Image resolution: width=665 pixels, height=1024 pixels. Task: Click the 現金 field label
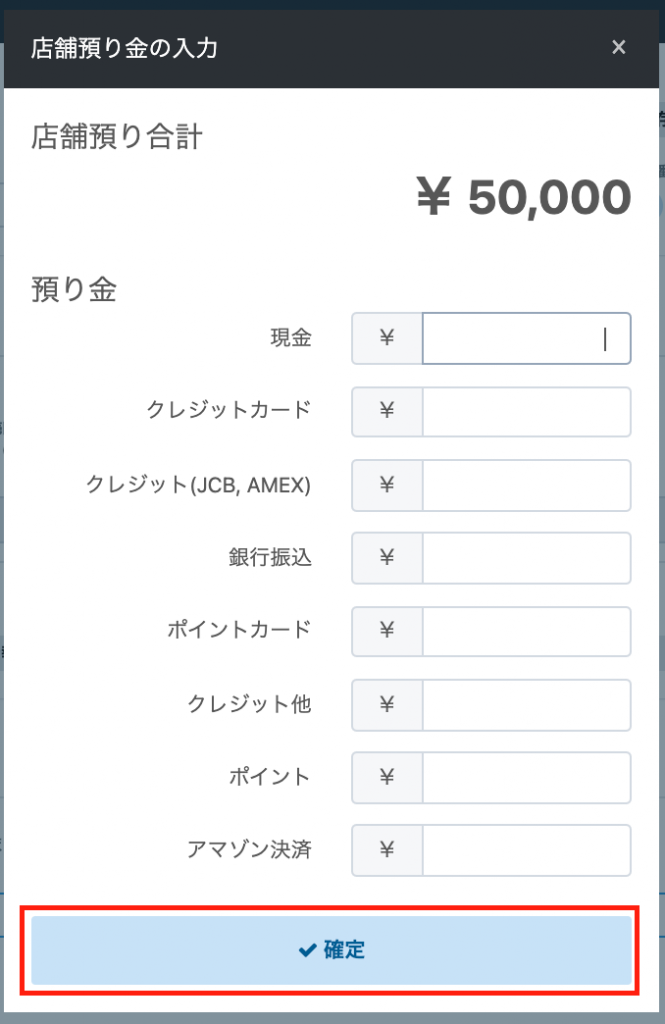click(x=291, y=339)
